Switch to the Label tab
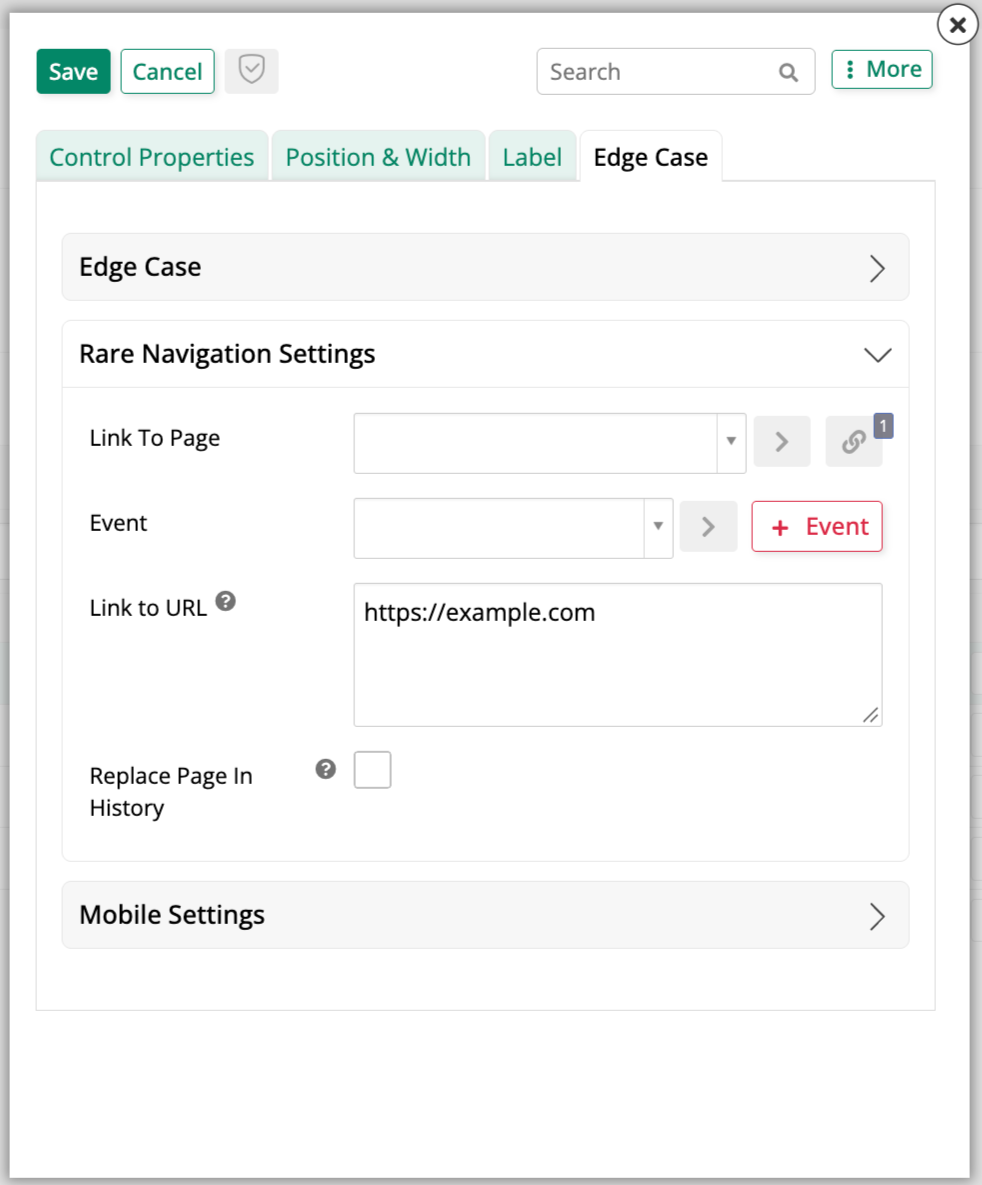This screenshot has height=1185, width=982. click(x=532, y=157)
